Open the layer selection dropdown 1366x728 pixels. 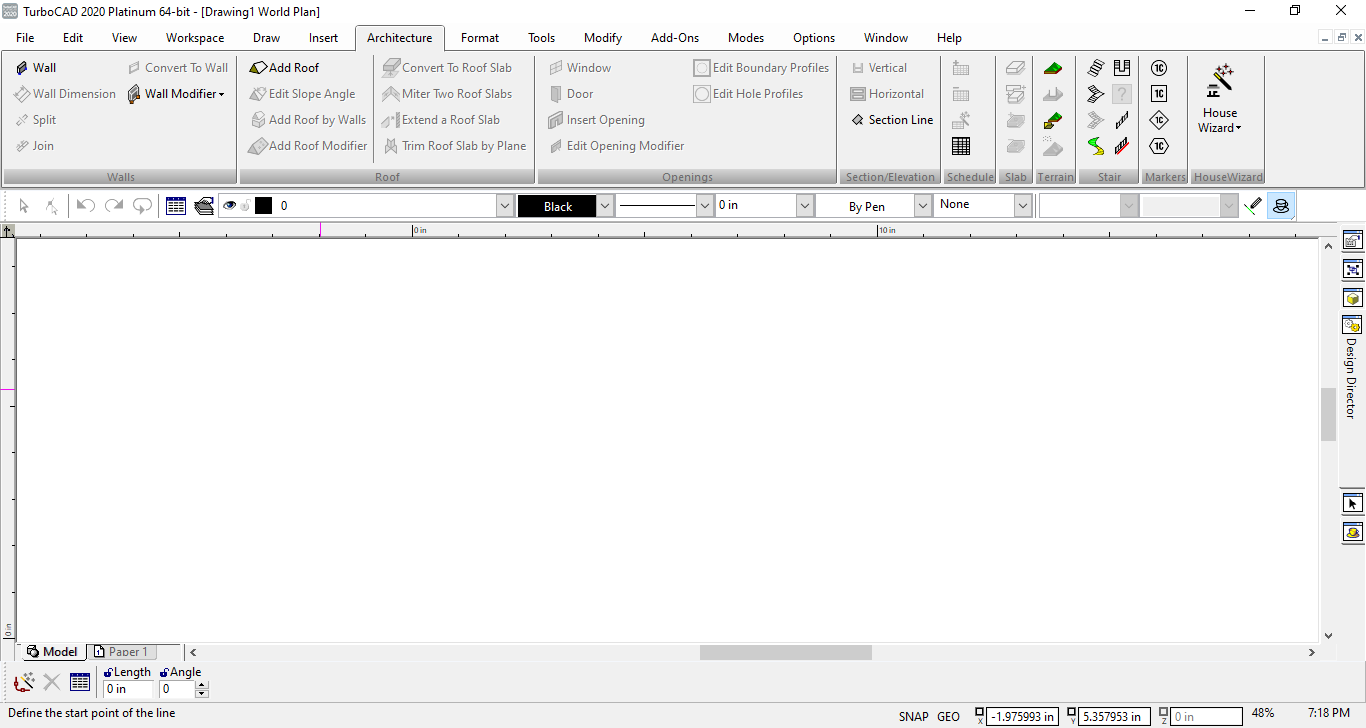[505, 206]
